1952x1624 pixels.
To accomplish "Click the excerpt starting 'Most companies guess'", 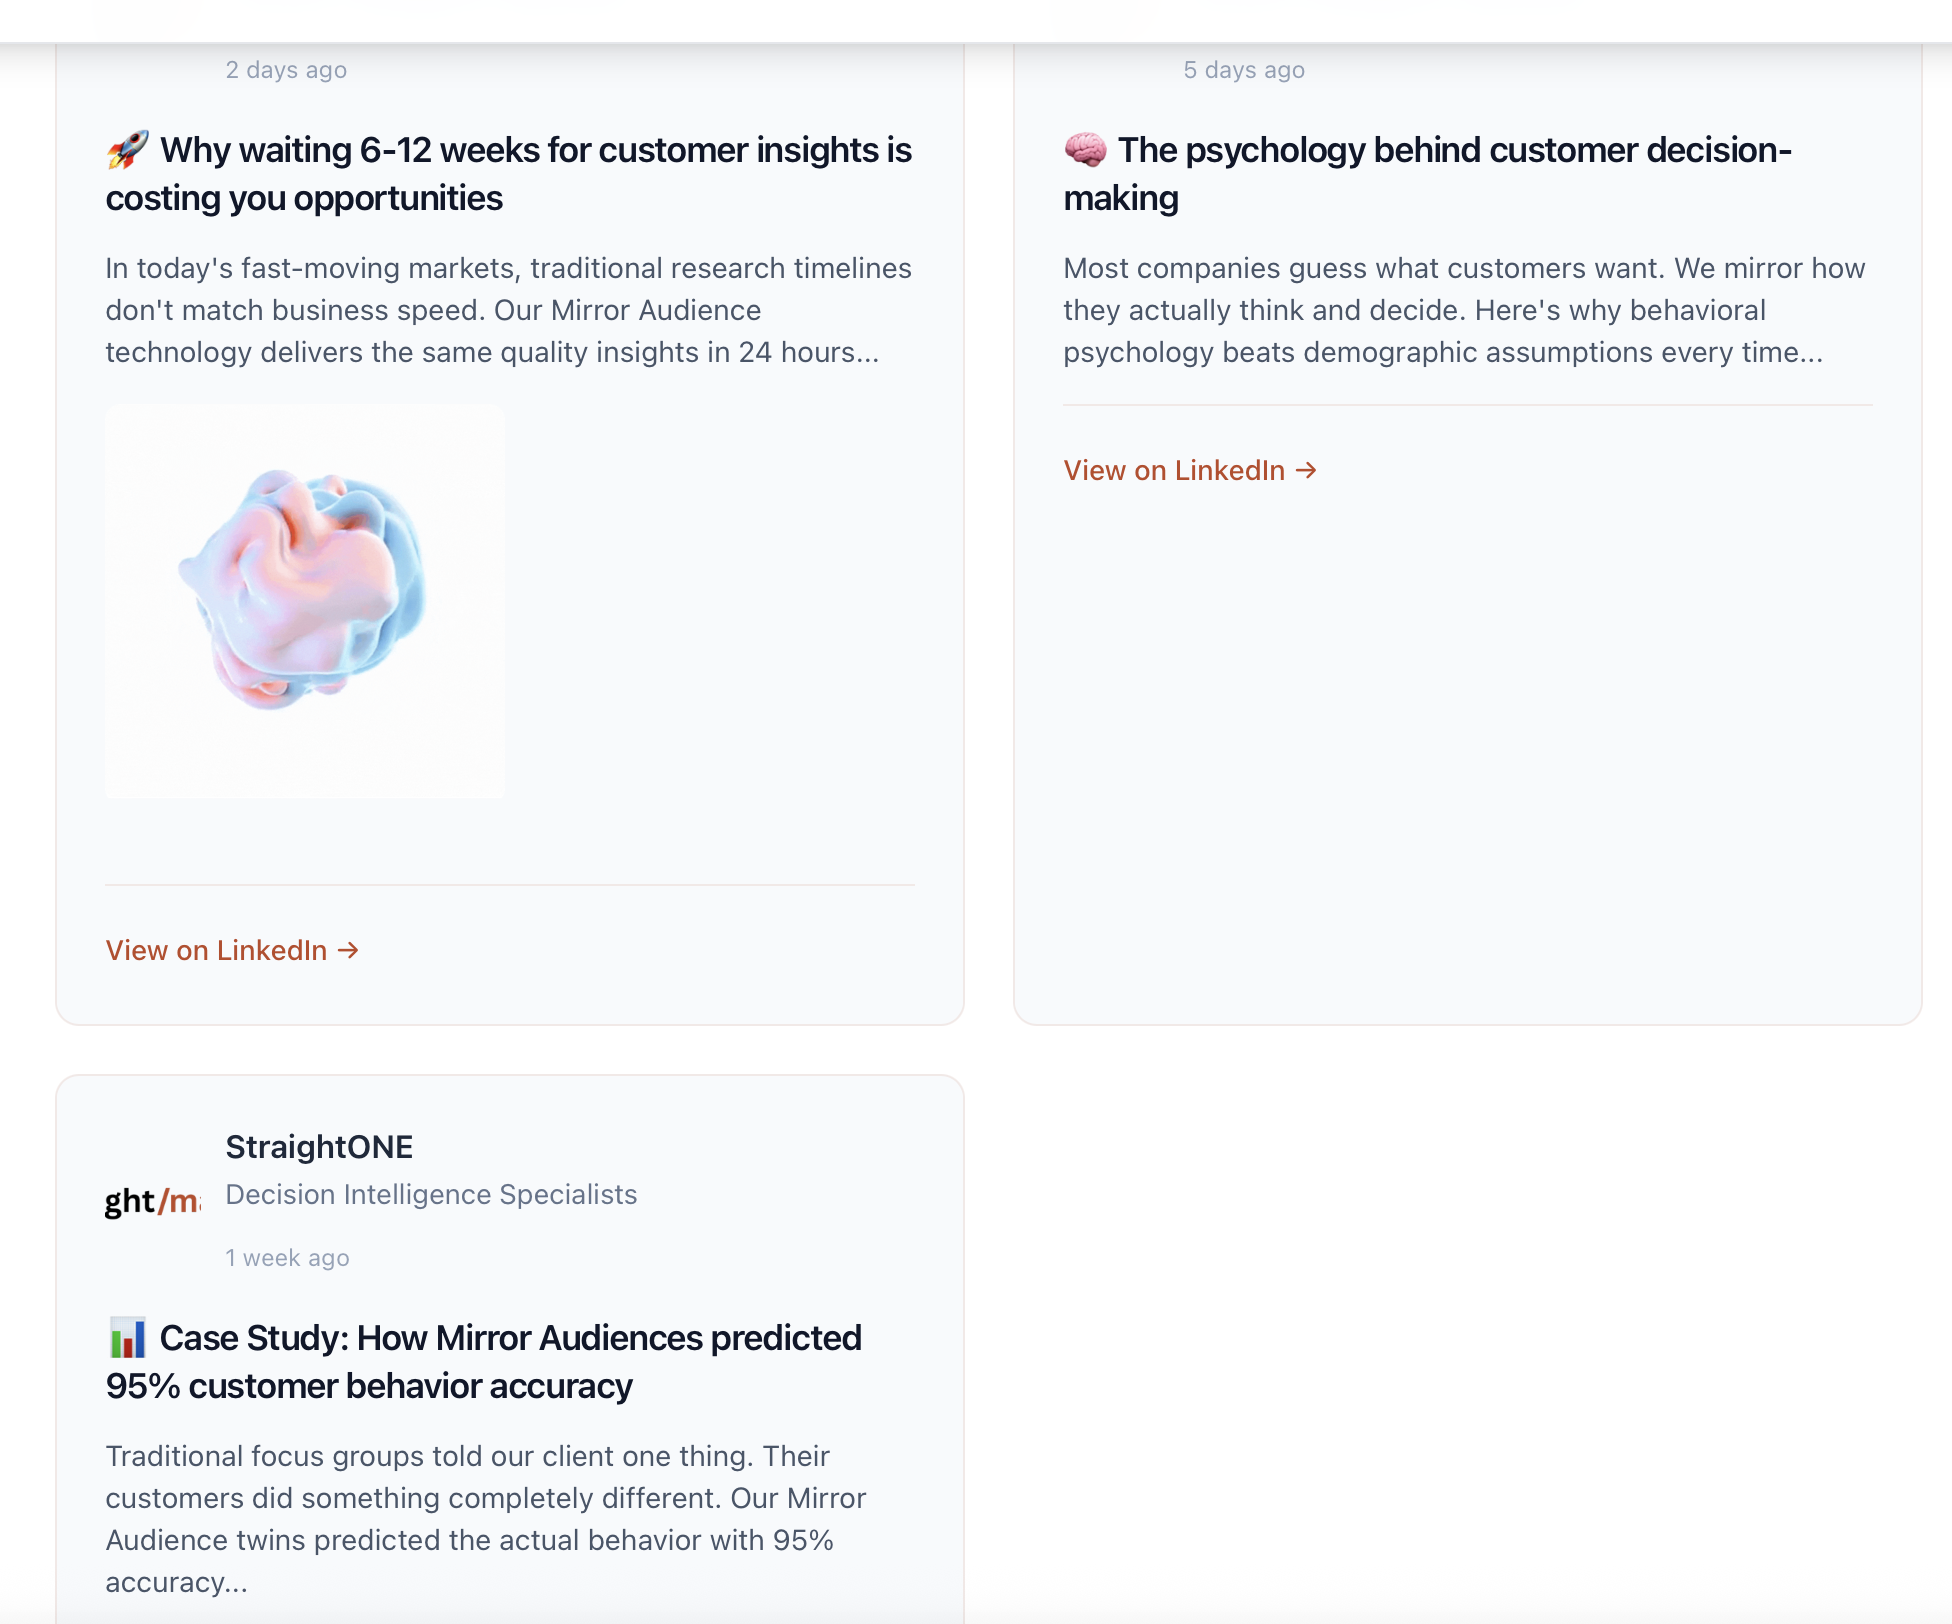I will (1464, 310).
